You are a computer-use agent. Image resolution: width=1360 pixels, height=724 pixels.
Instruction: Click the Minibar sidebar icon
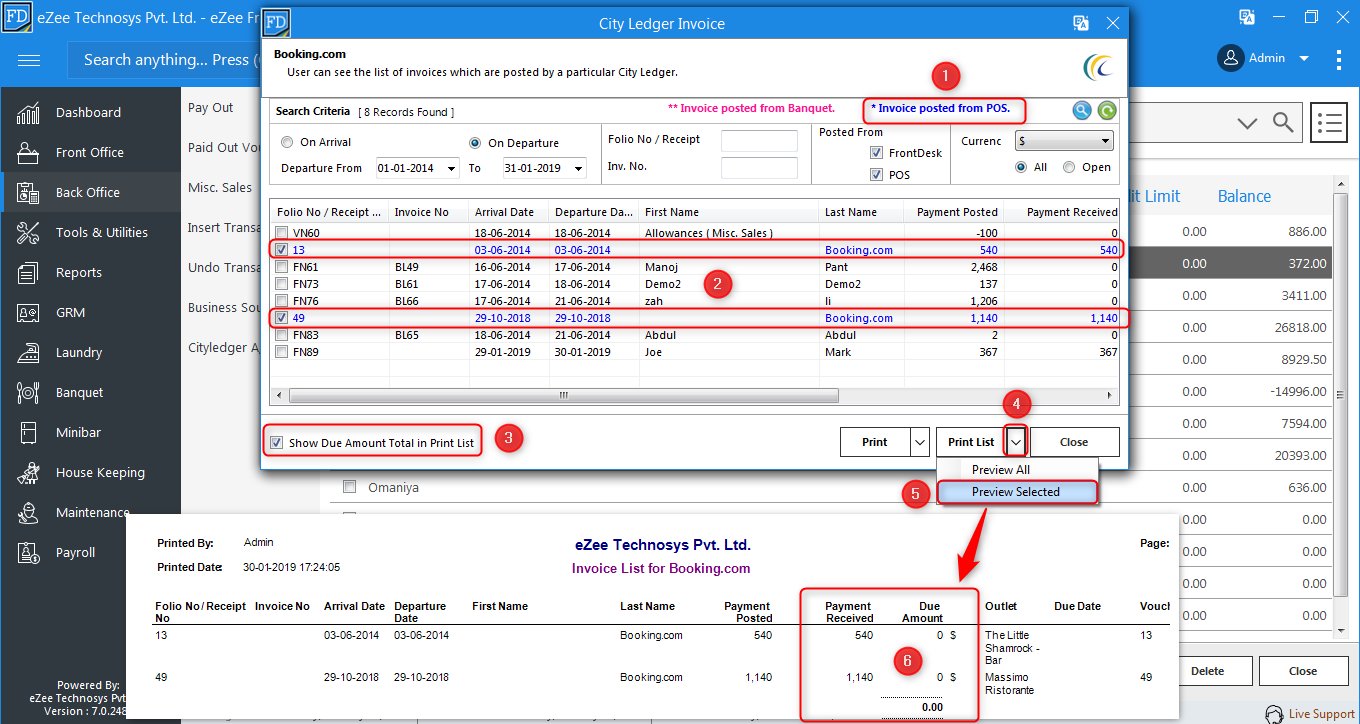point(28,433)
